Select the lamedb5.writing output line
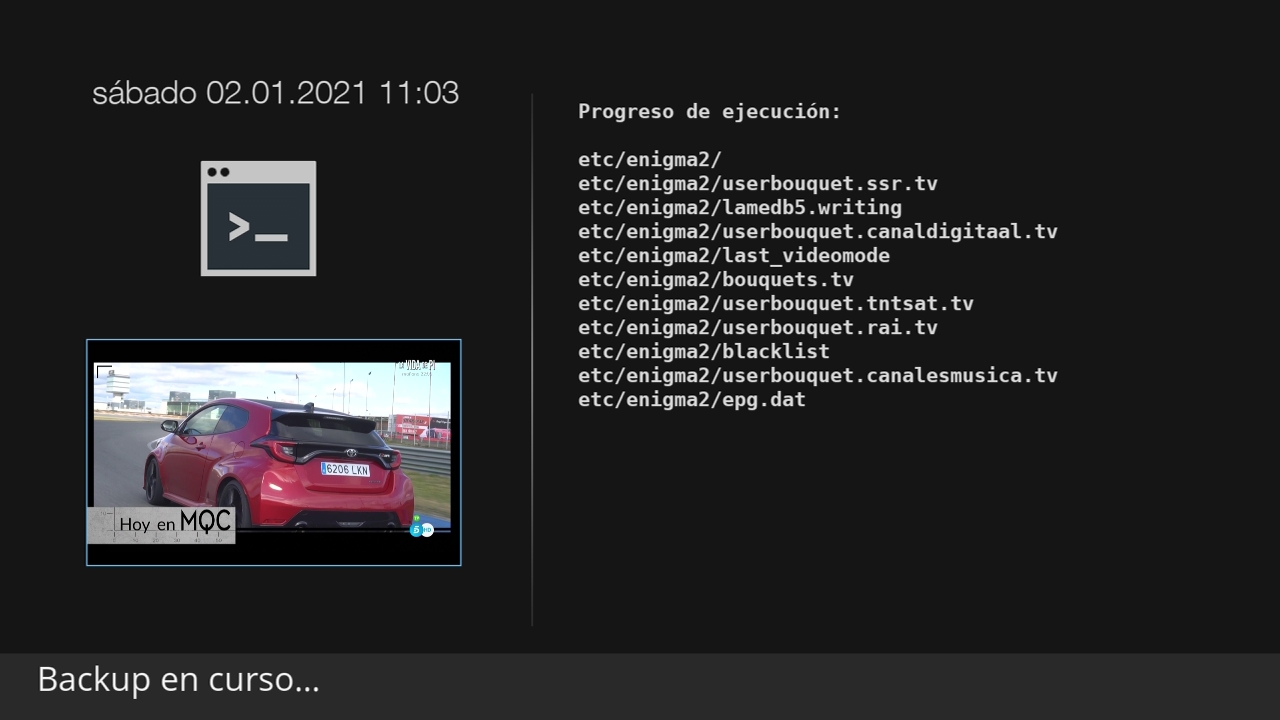Image resolution: width=1280 pixels, height=720 pixels. pos(739,208)
